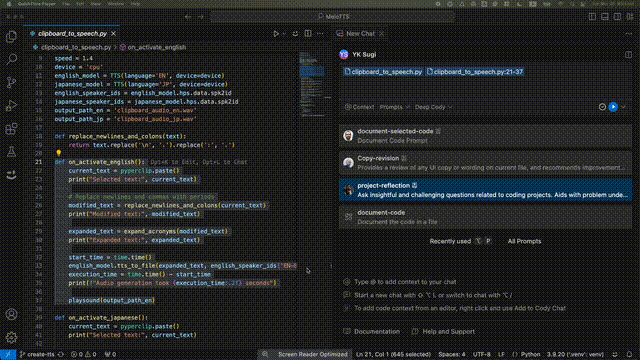Toggle the primary side bar layout
This screenshot has height=360, width=640.
592,17
